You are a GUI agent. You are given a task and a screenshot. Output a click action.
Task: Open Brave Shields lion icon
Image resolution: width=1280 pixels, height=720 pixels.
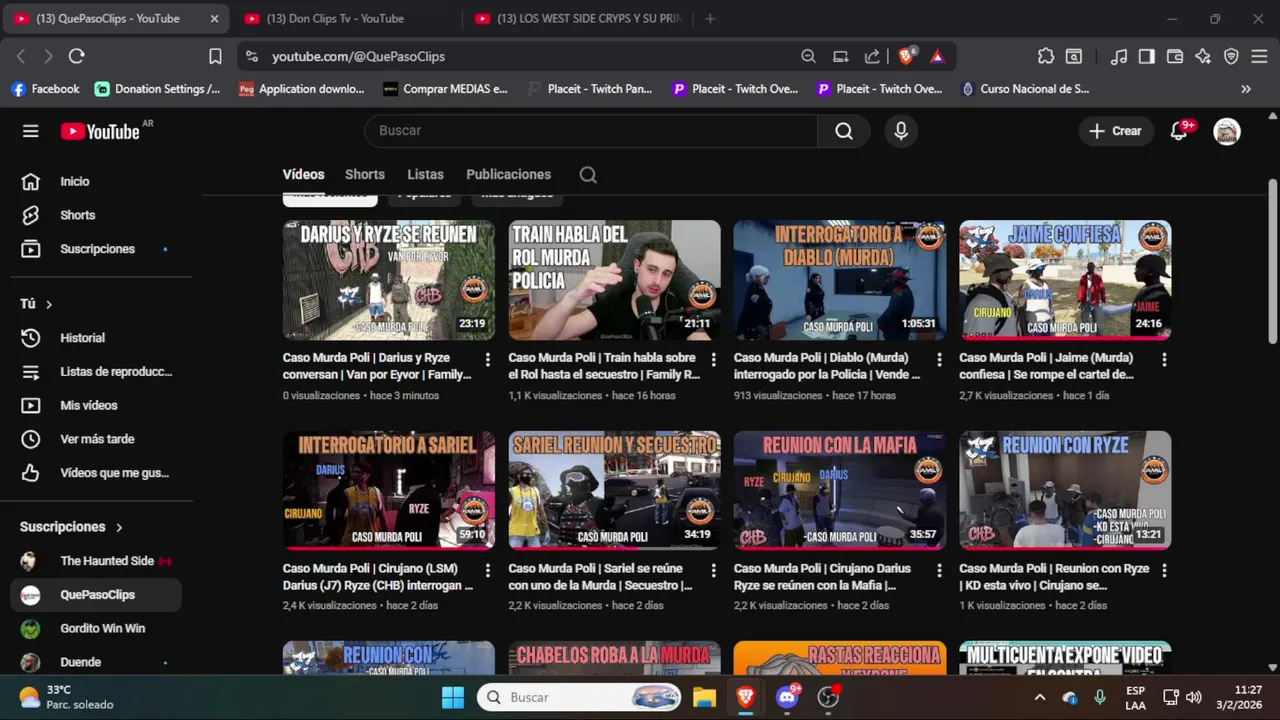pyautogui.click(x=907, y=56)
